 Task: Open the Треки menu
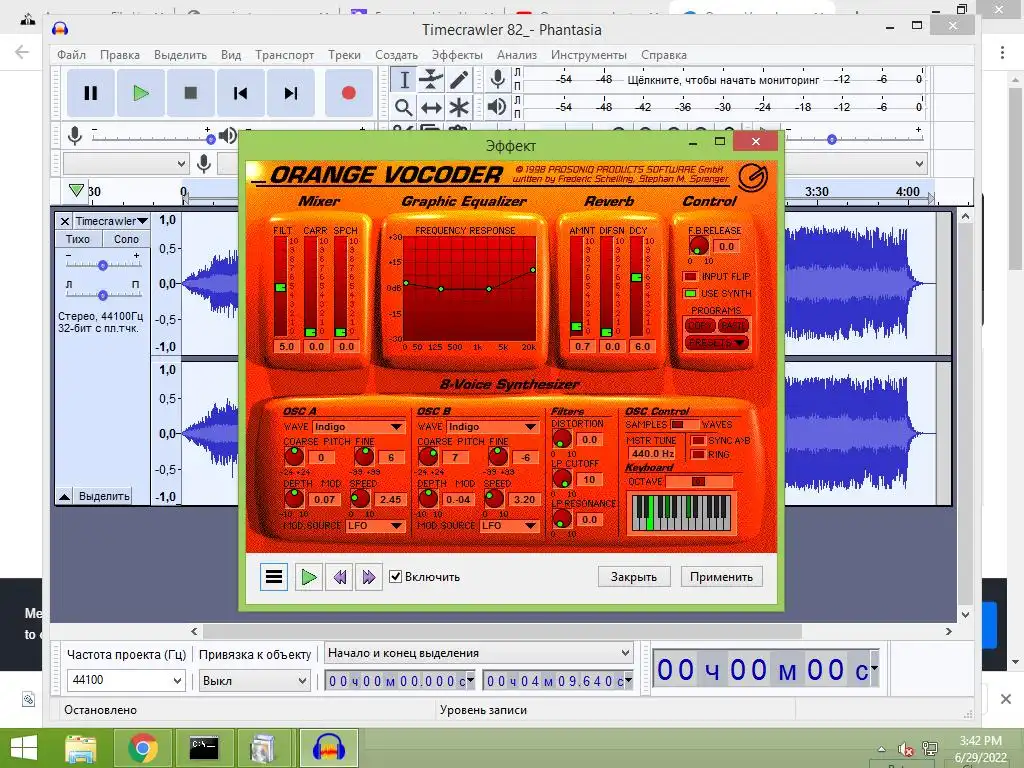[344, 55]
